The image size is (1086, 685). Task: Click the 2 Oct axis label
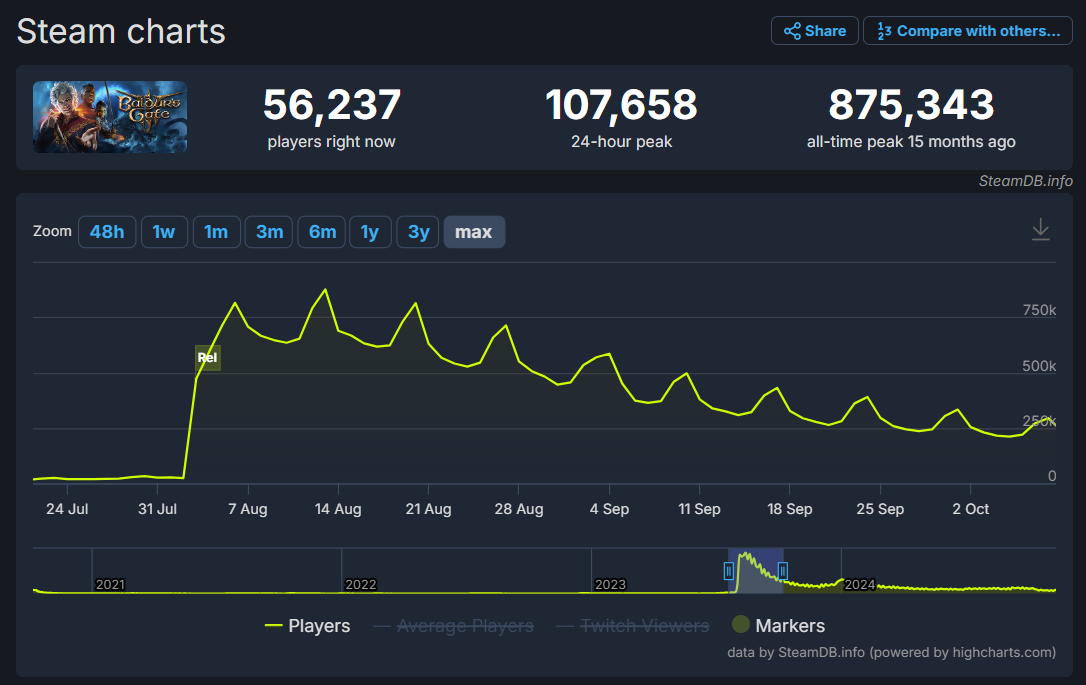click(x=970, y=509)
